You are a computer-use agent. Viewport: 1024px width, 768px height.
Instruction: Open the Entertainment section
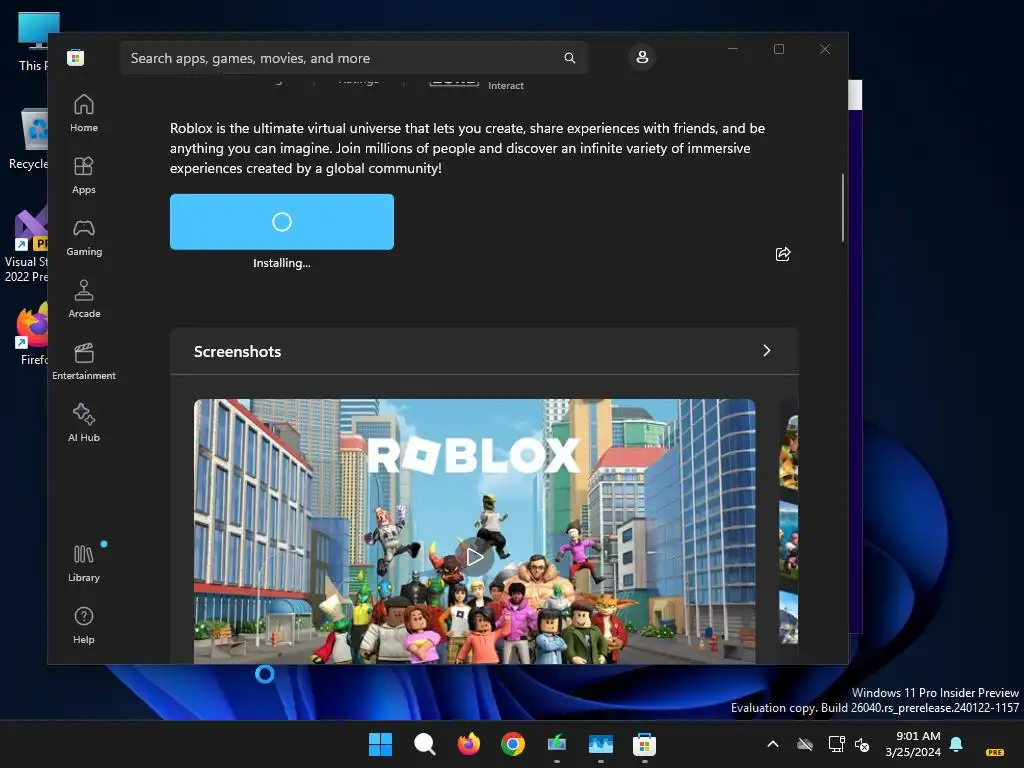[x=84, y=361]
